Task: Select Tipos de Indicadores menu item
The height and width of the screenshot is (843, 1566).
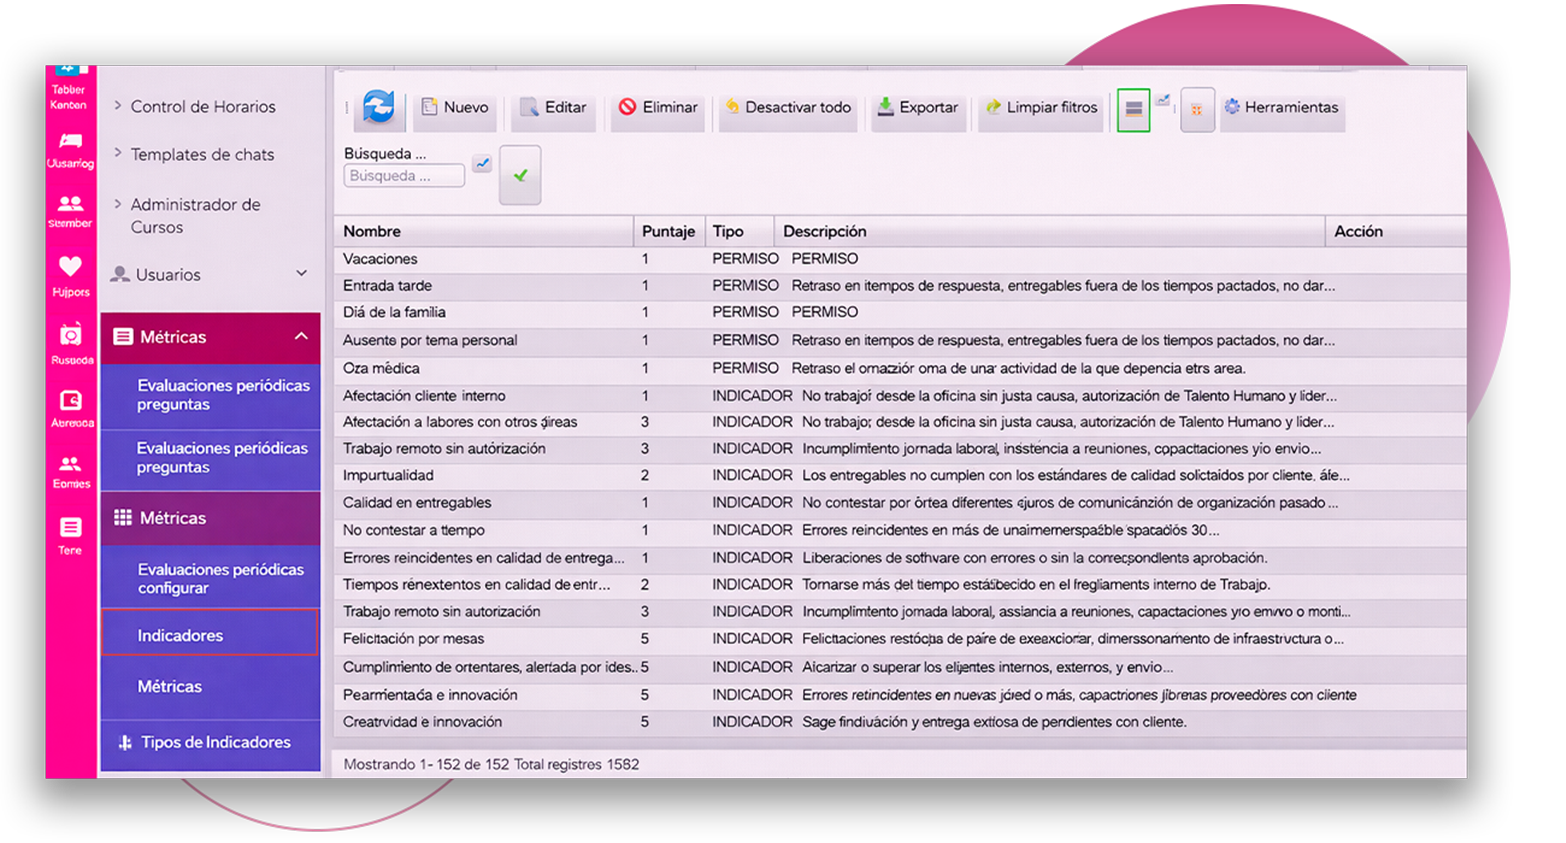Action: (x=215, y=742)
